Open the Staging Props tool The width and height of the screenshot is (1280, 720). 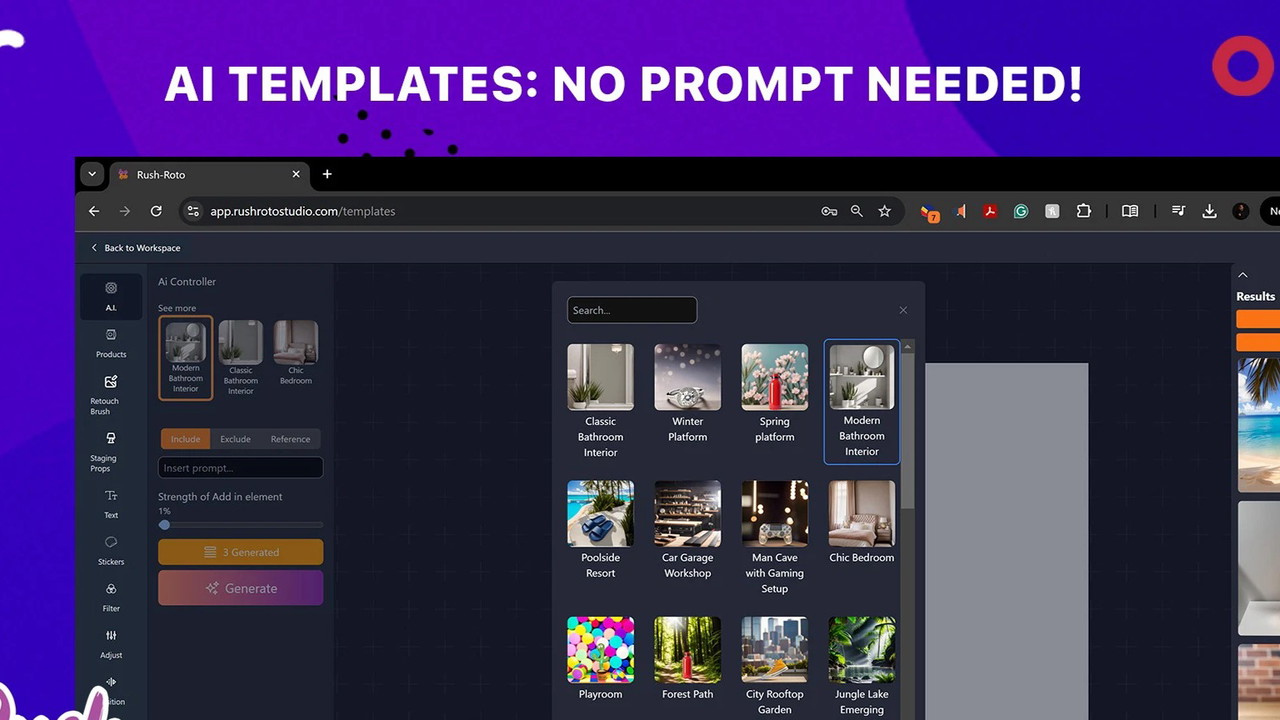[x=109, y=450]
